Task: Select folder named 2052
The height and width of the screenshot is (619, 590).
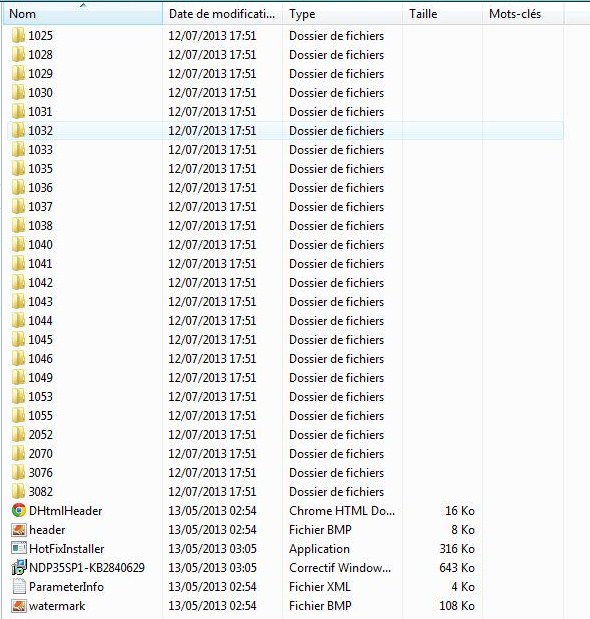Action: point(40,435)
